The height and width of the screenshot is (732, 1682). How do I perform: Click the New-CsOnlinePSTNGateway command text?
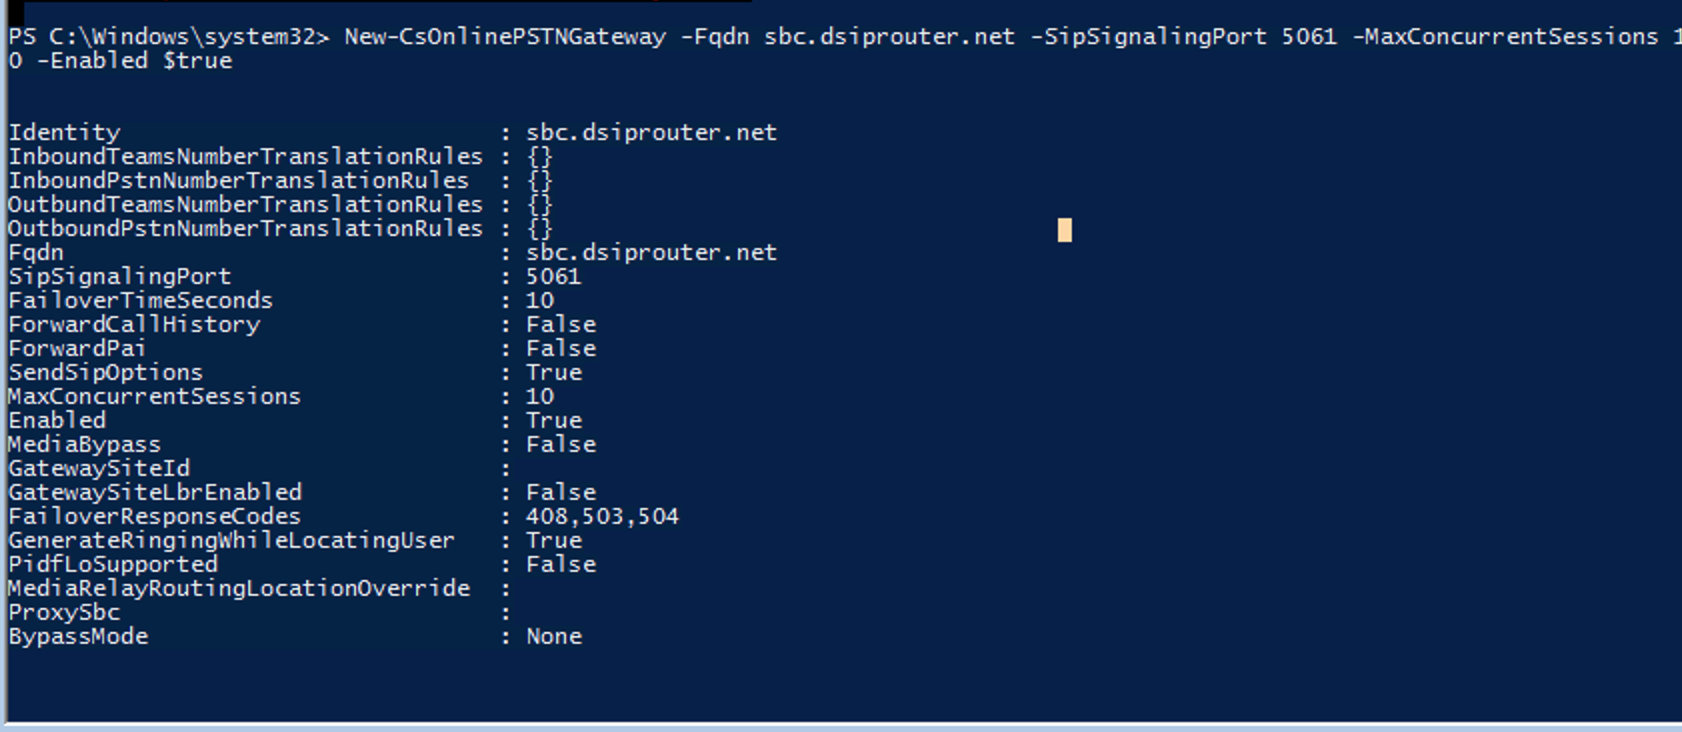pos(505,37)
